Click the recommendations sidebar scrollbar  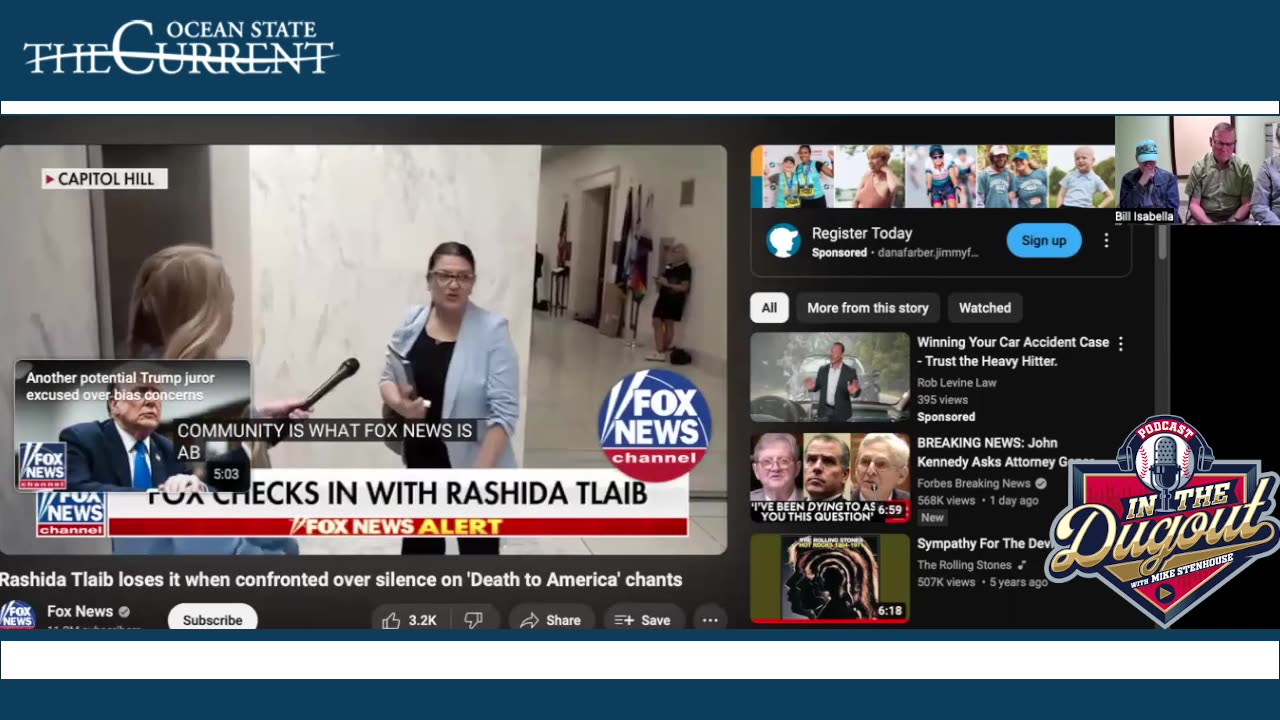[1161, 242]
